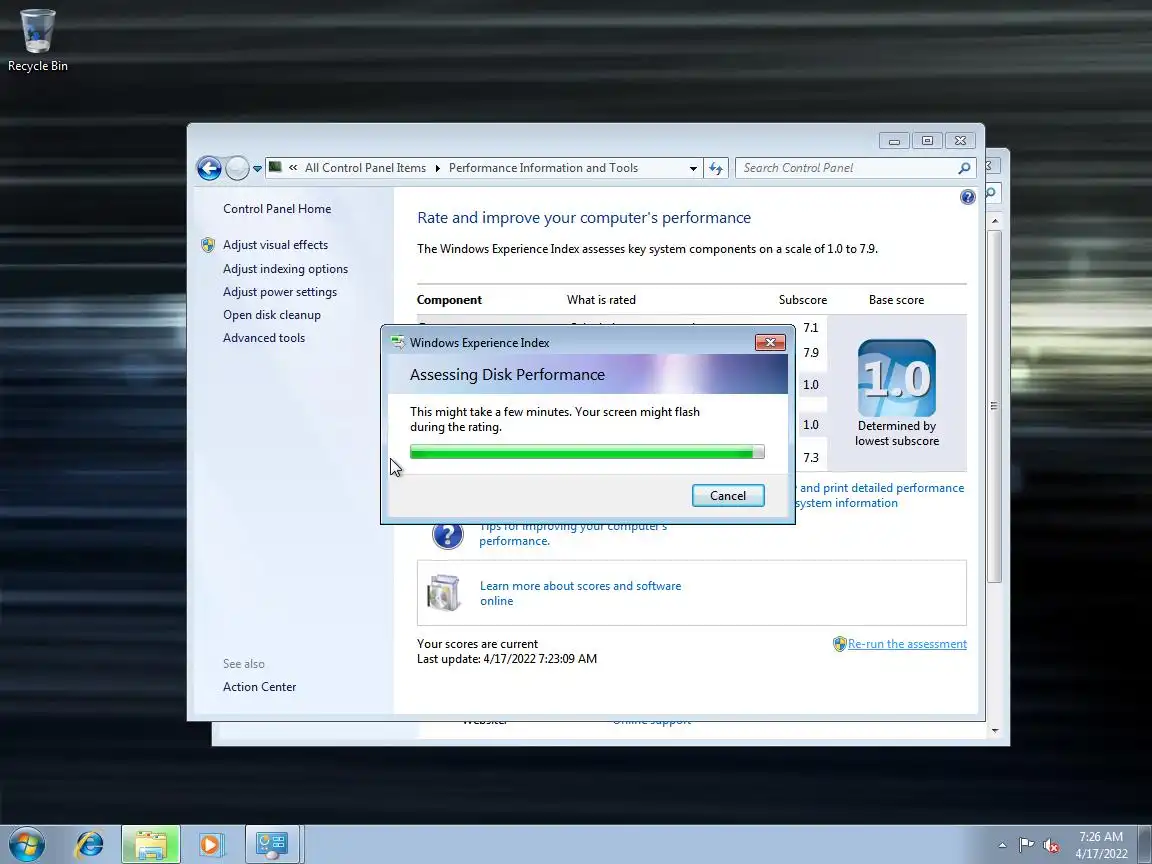
Task: Open Adjust visual effects
Action: pyautogui.click(x=276, y=245)
